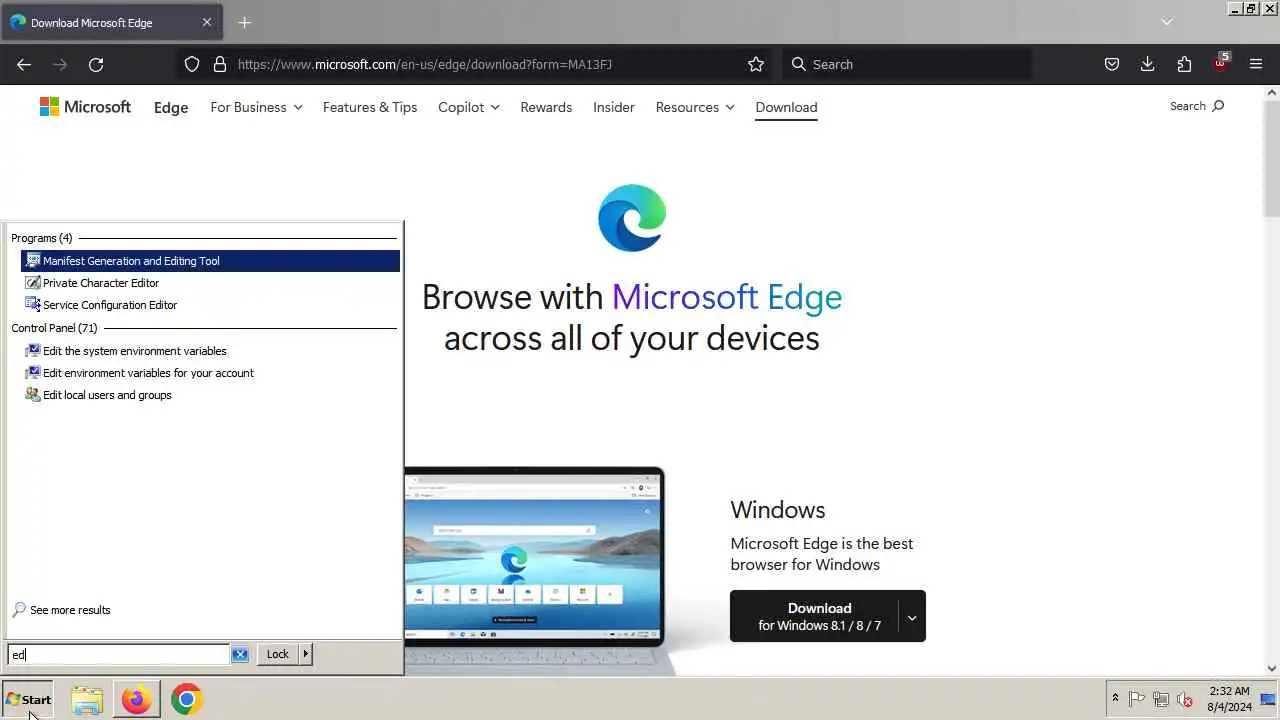Open tracking protection shield icon
The width and height of the screenshot is (1280, 720).
(192, 64)
